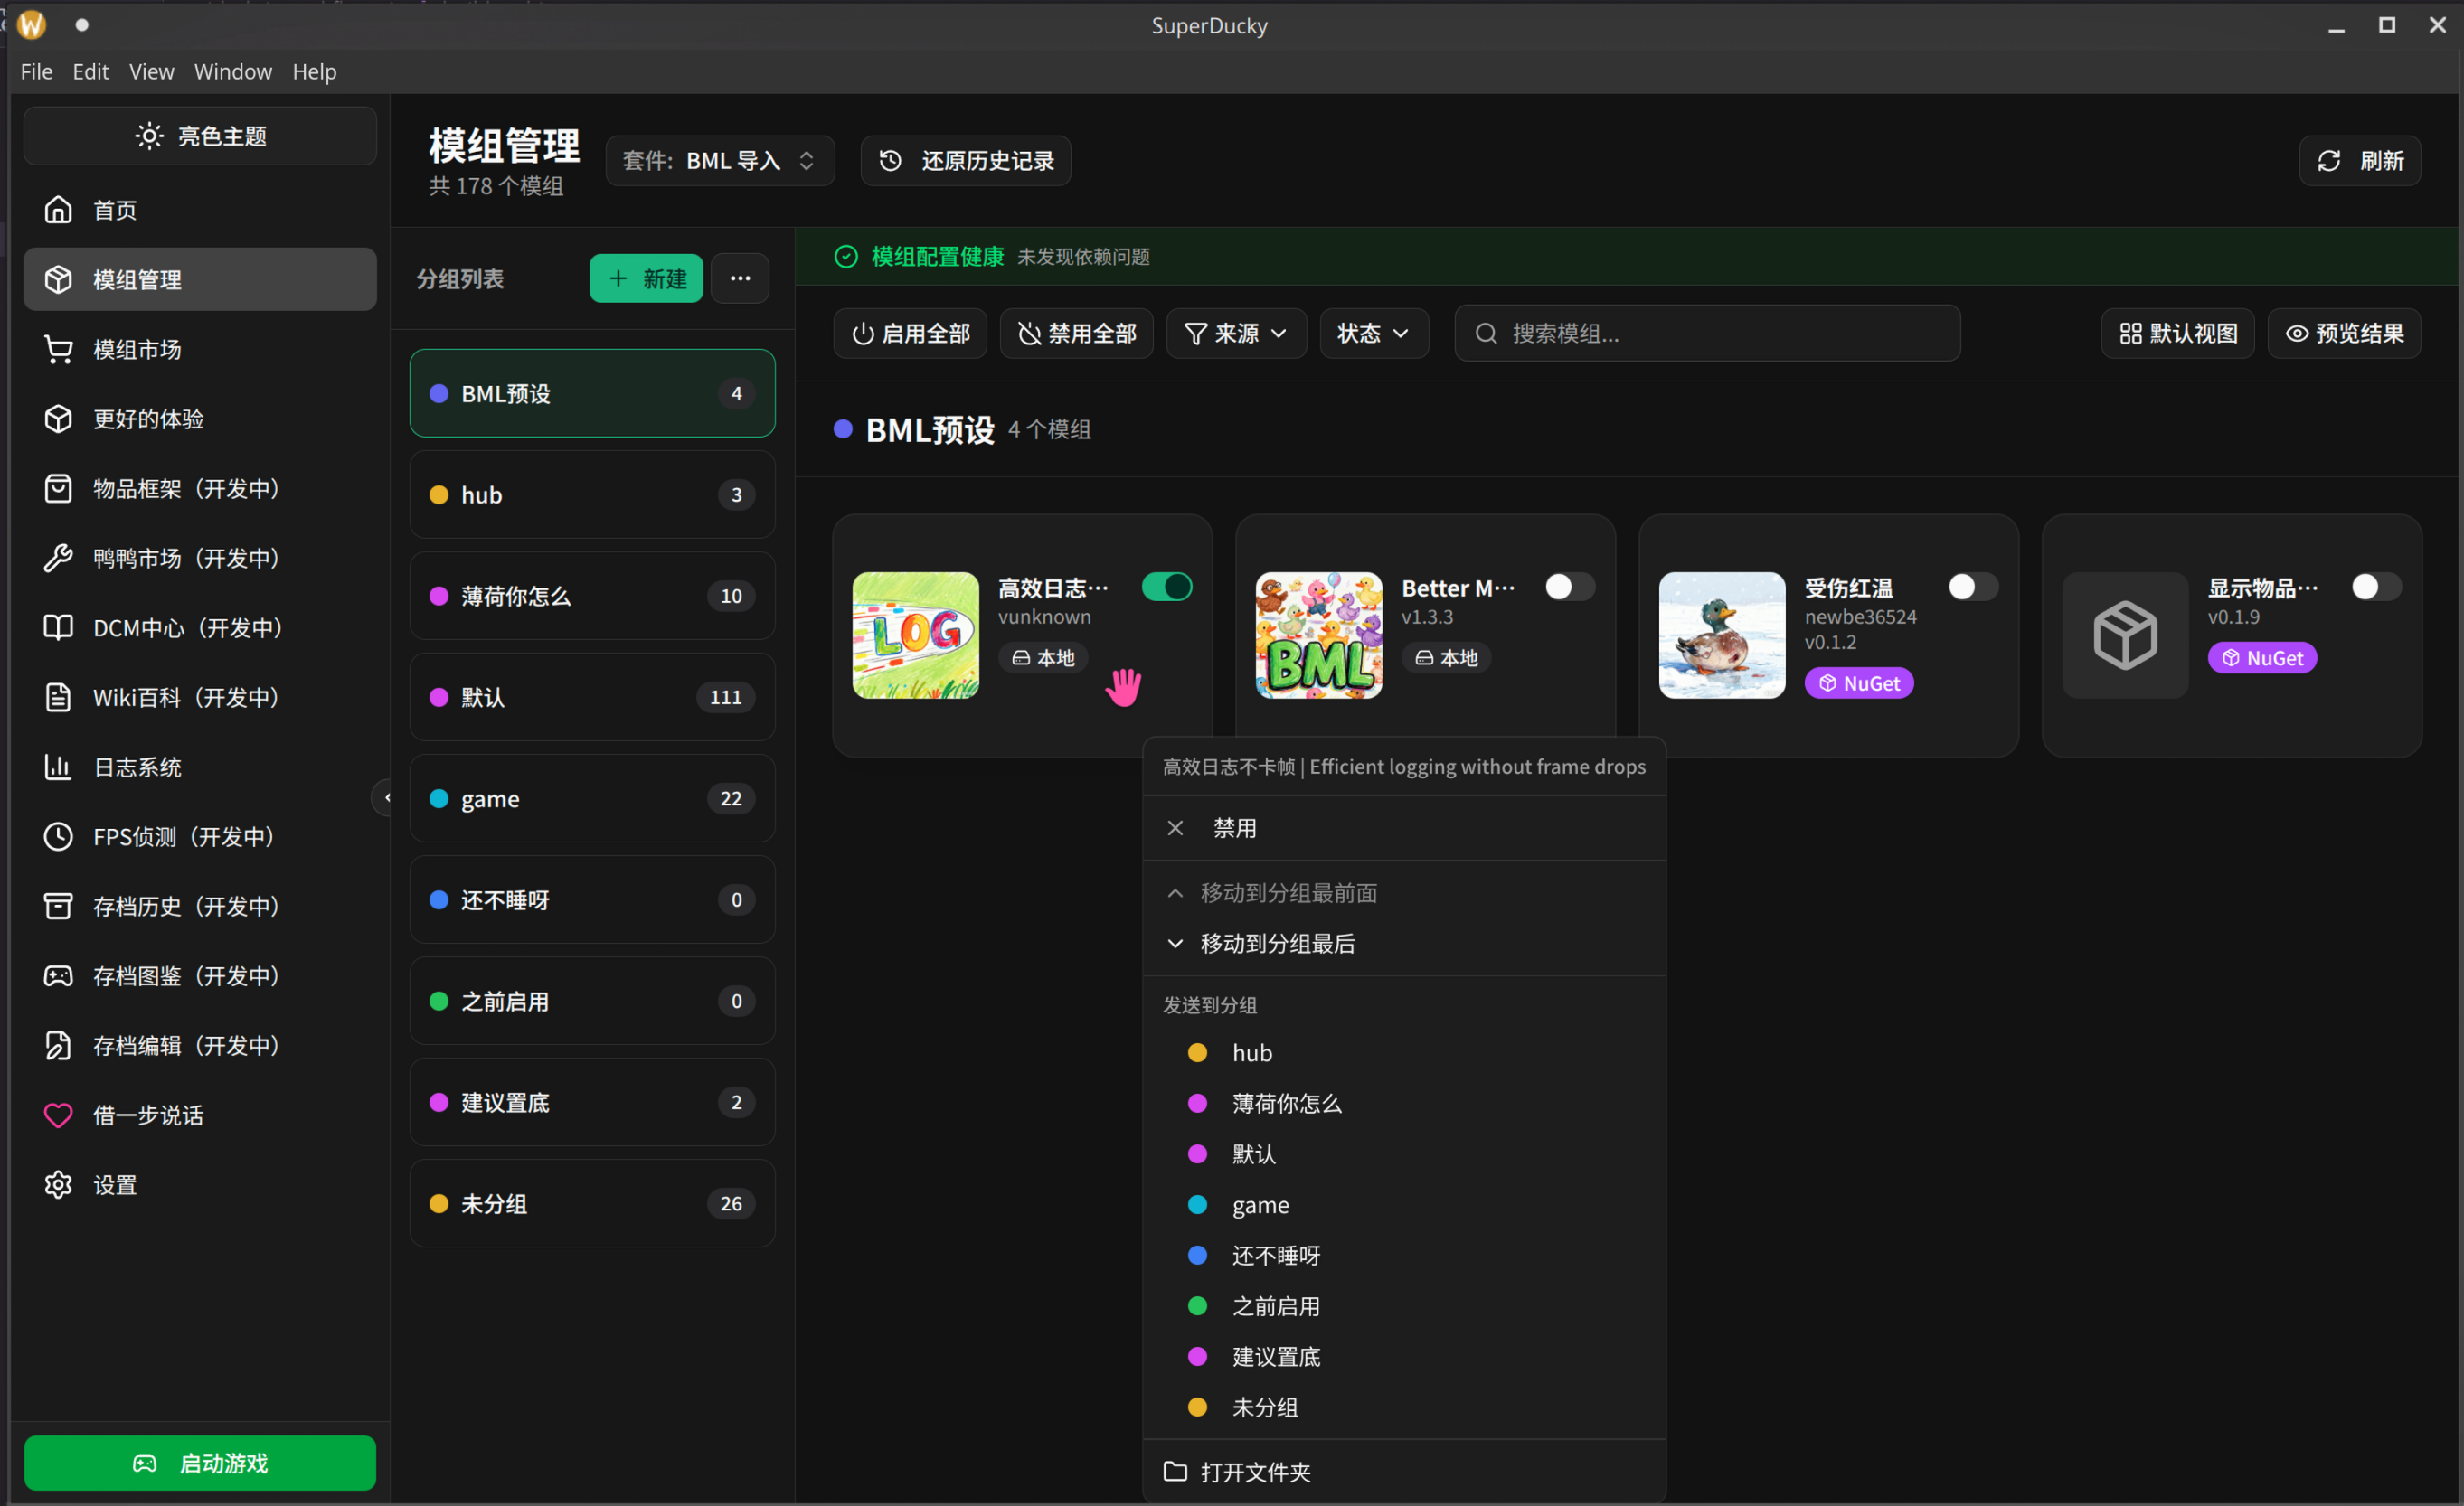Screen dimensions: 2464x1506
Task: Click the 新建 group button
Action: click(x=645, y=278)
